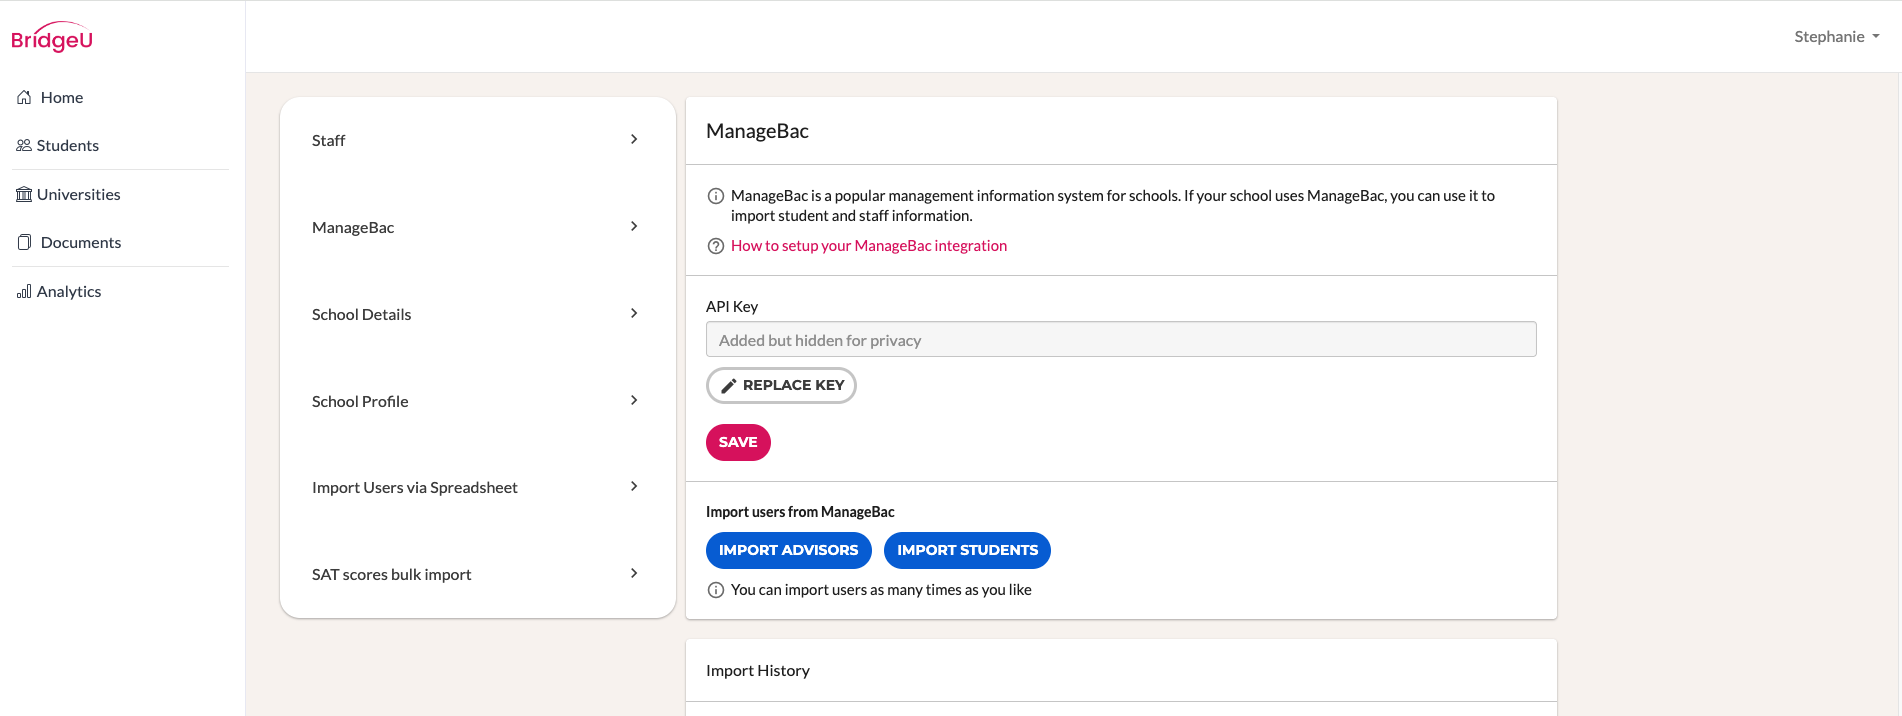Open Import Users via Spreadsheet
Image resolution: width=1902 pixels, height=716 pixels.
tap(478, 487)
